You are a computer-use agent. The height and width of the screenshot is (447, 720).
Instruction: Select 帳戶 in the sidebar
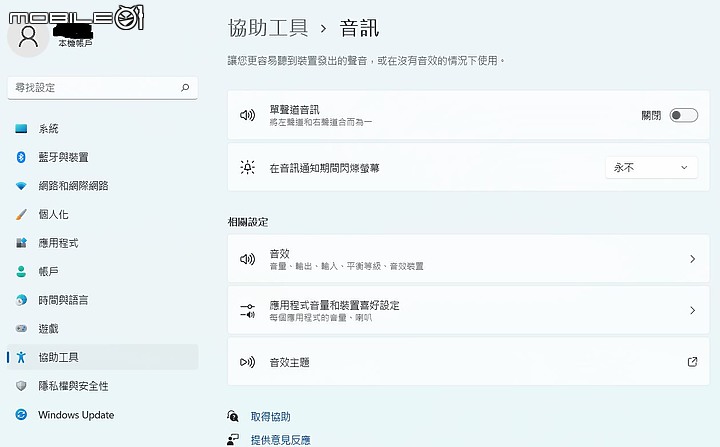[x=102, y=271]
